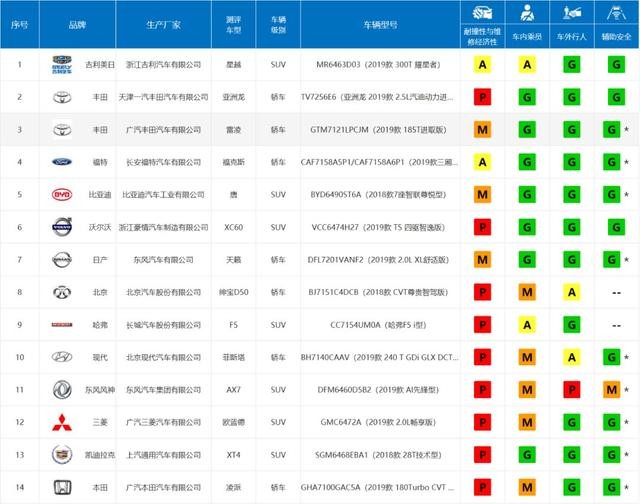Viewport: 640px width, 504px height.
Task: Click the F5 model cell
Action: pyautogui.click(x=233, y=325)
